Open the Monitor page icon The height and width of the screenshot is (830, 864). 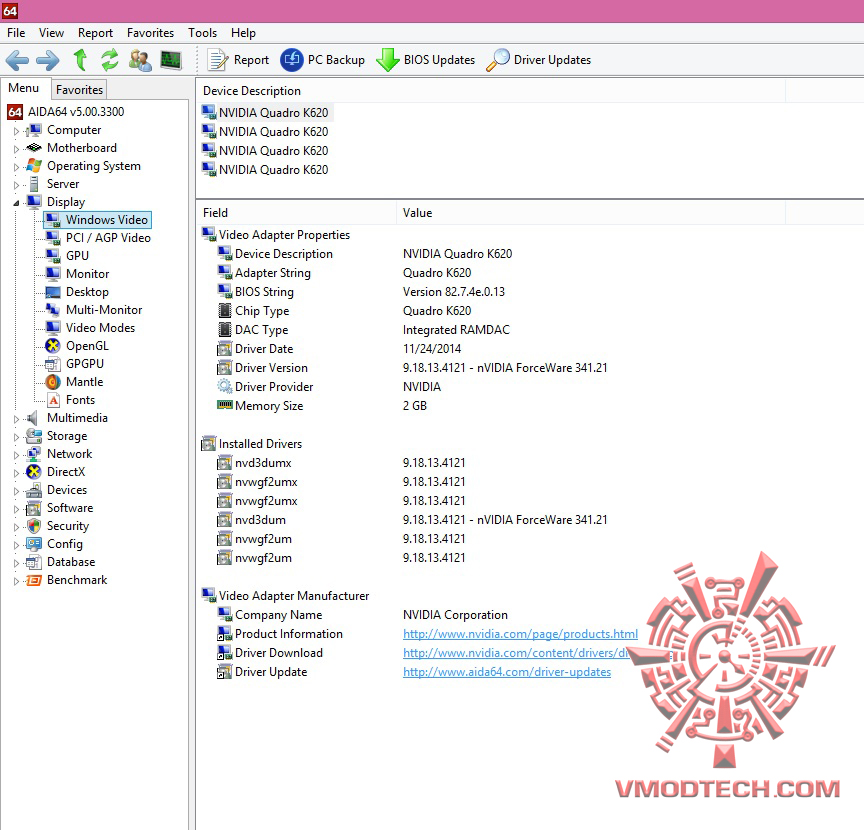(x=53, y=274)
